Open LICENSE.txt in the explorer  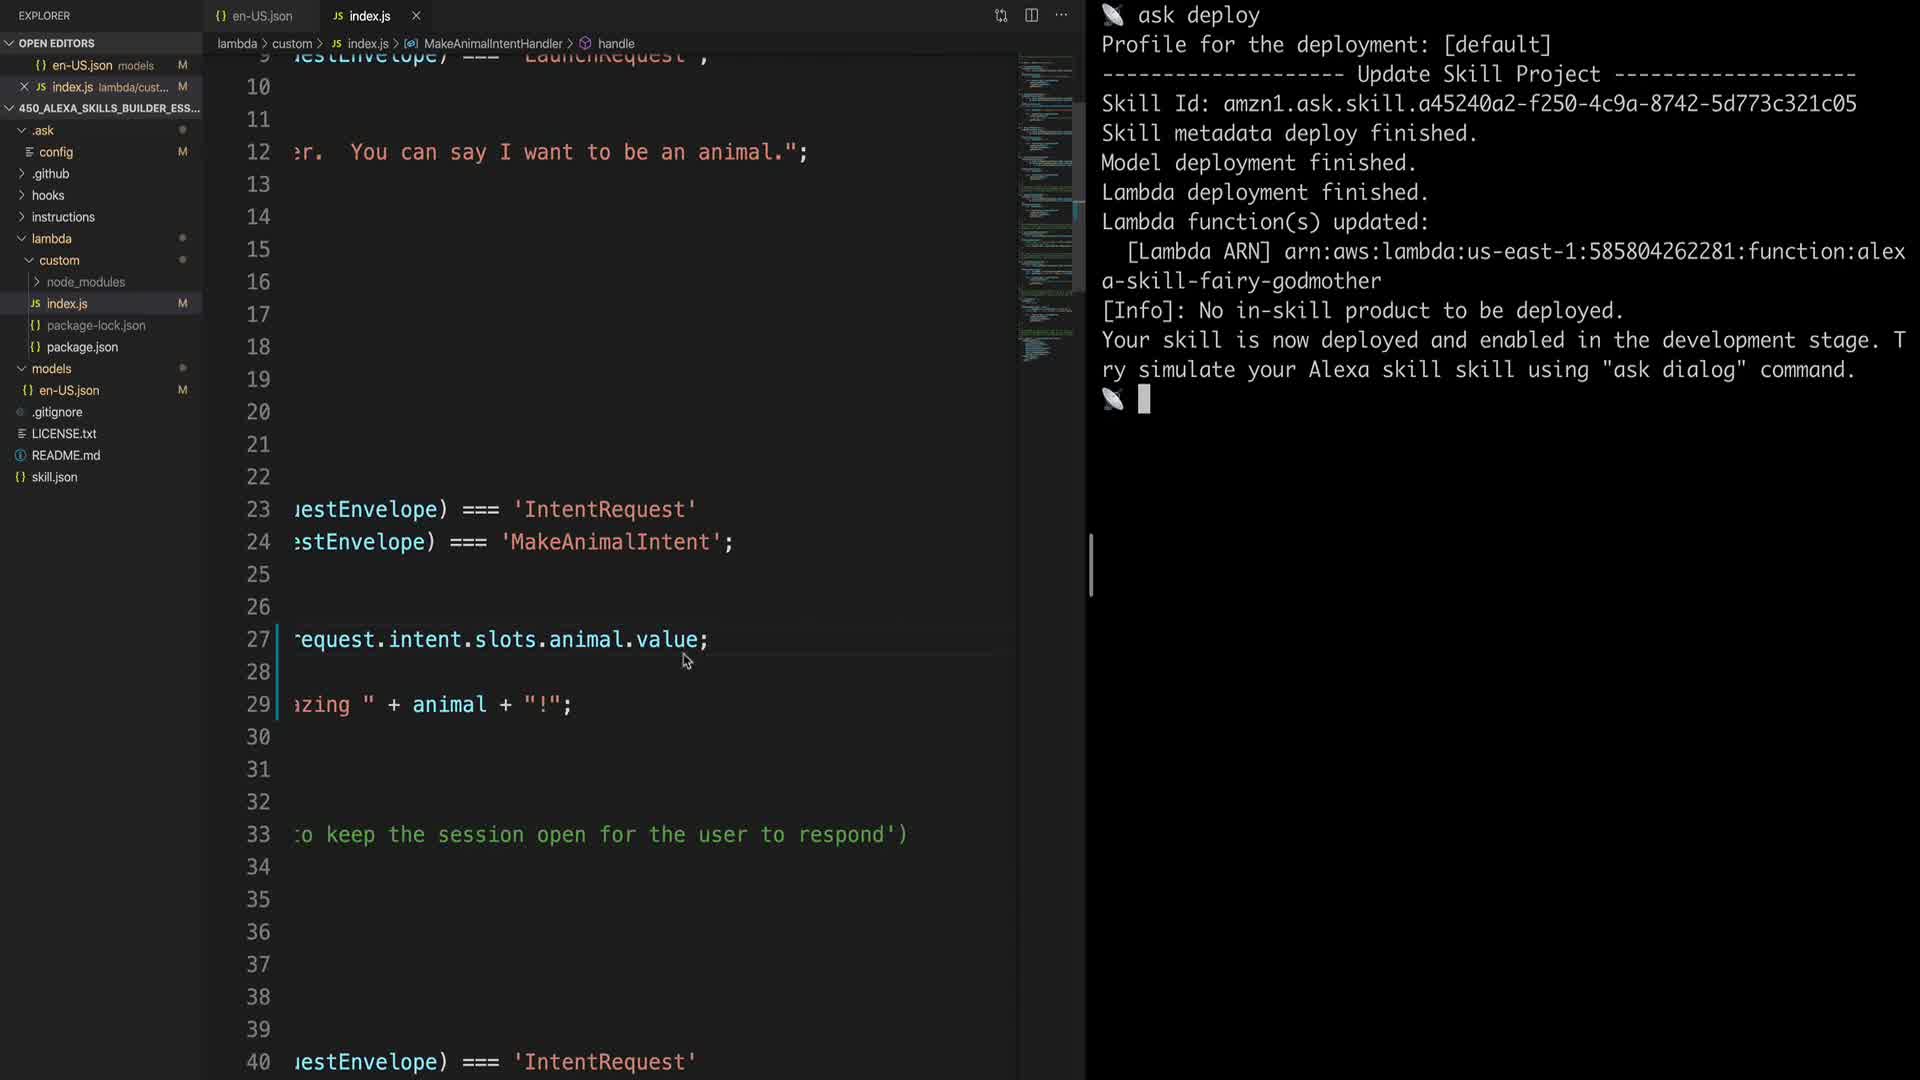point(63,434)
